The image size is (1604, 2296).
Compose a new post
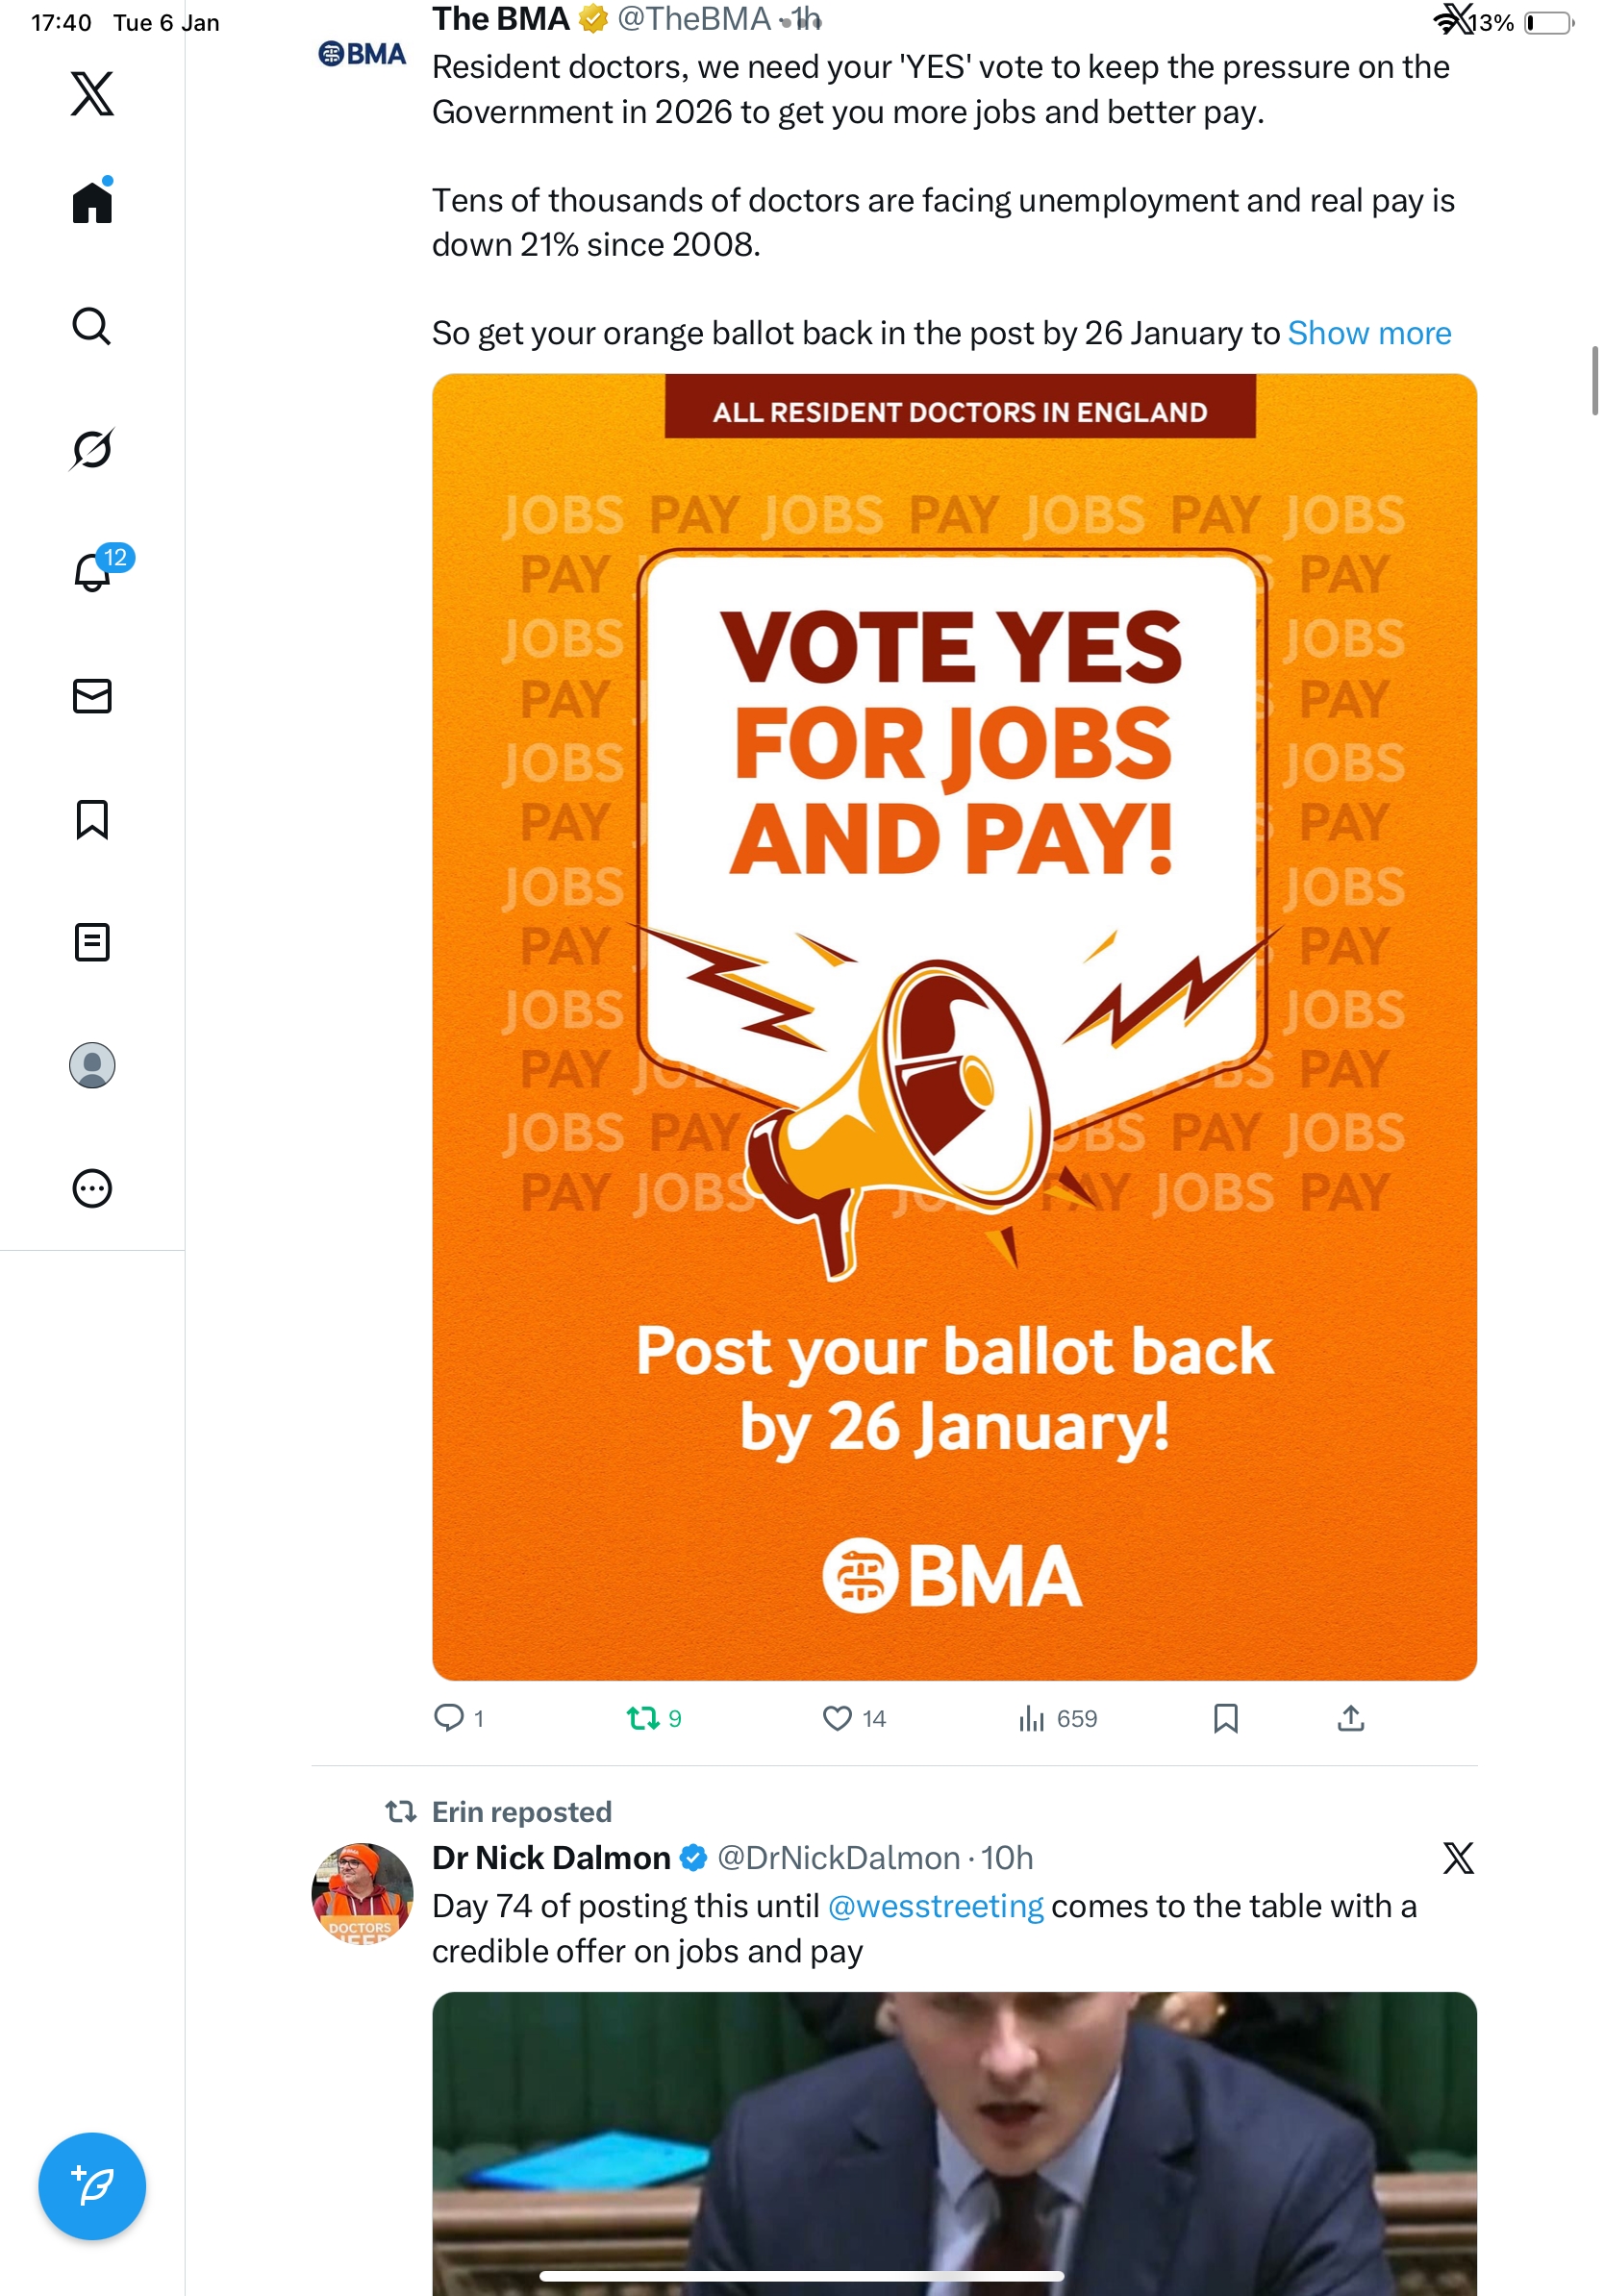pyautogui.click(x=92, y=2186)
